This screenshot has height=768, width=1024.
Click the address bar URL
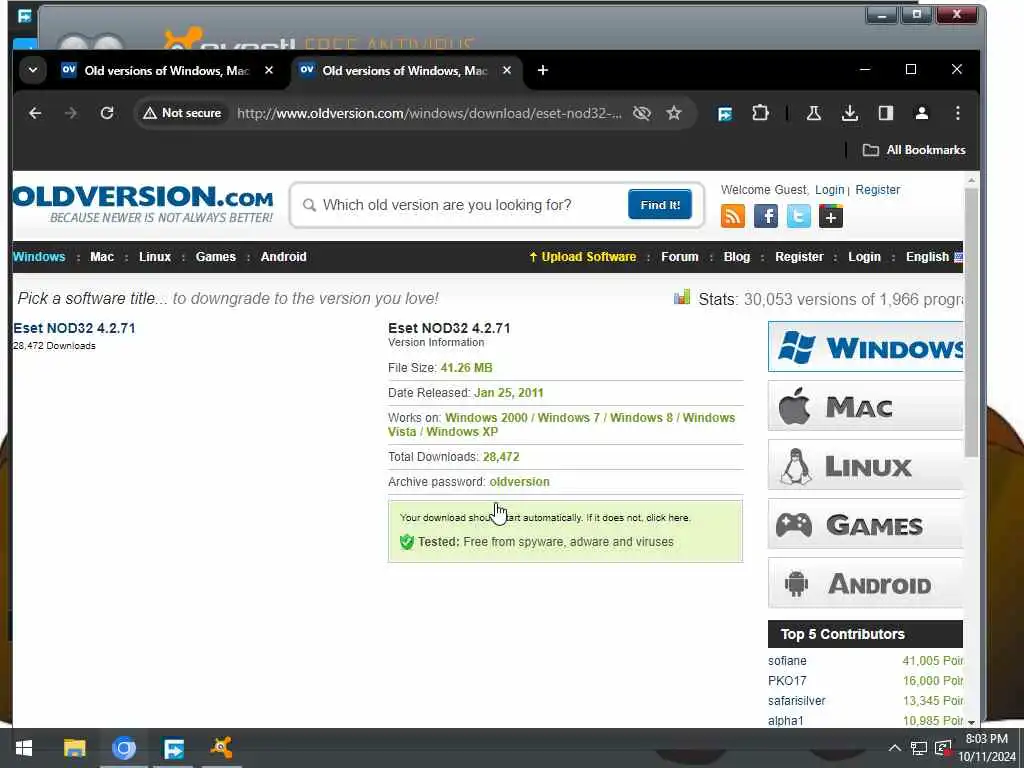pos(429,114)
